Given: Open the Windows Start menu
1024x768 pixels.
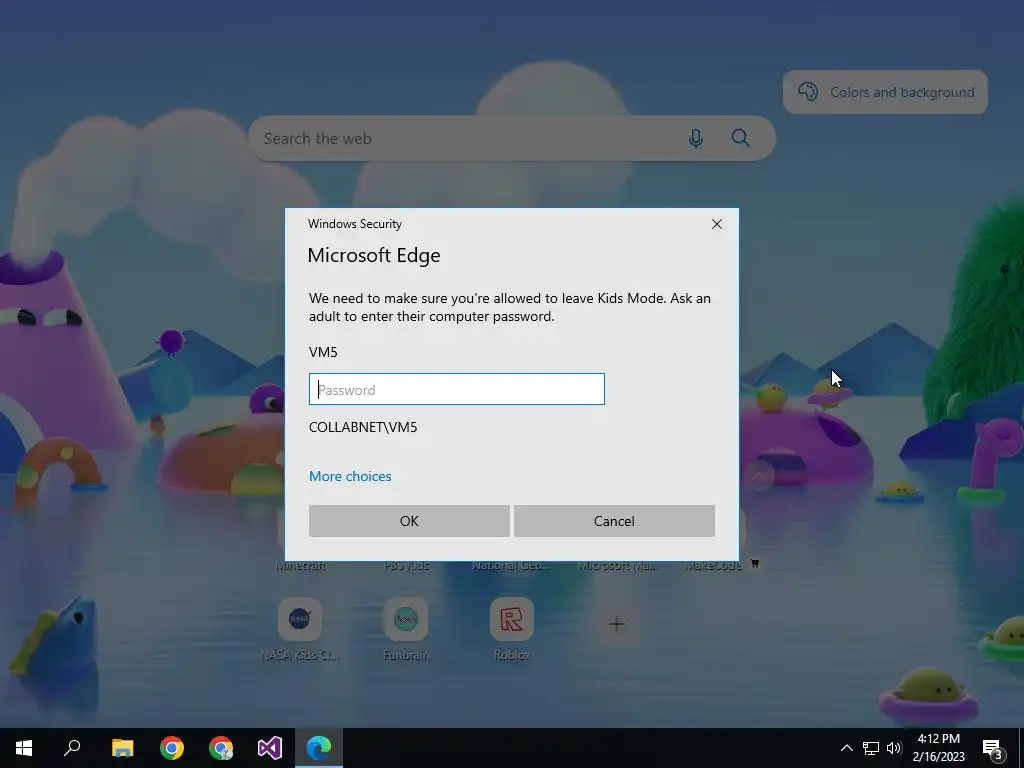Looking at the screenshot, I should 24,748.
